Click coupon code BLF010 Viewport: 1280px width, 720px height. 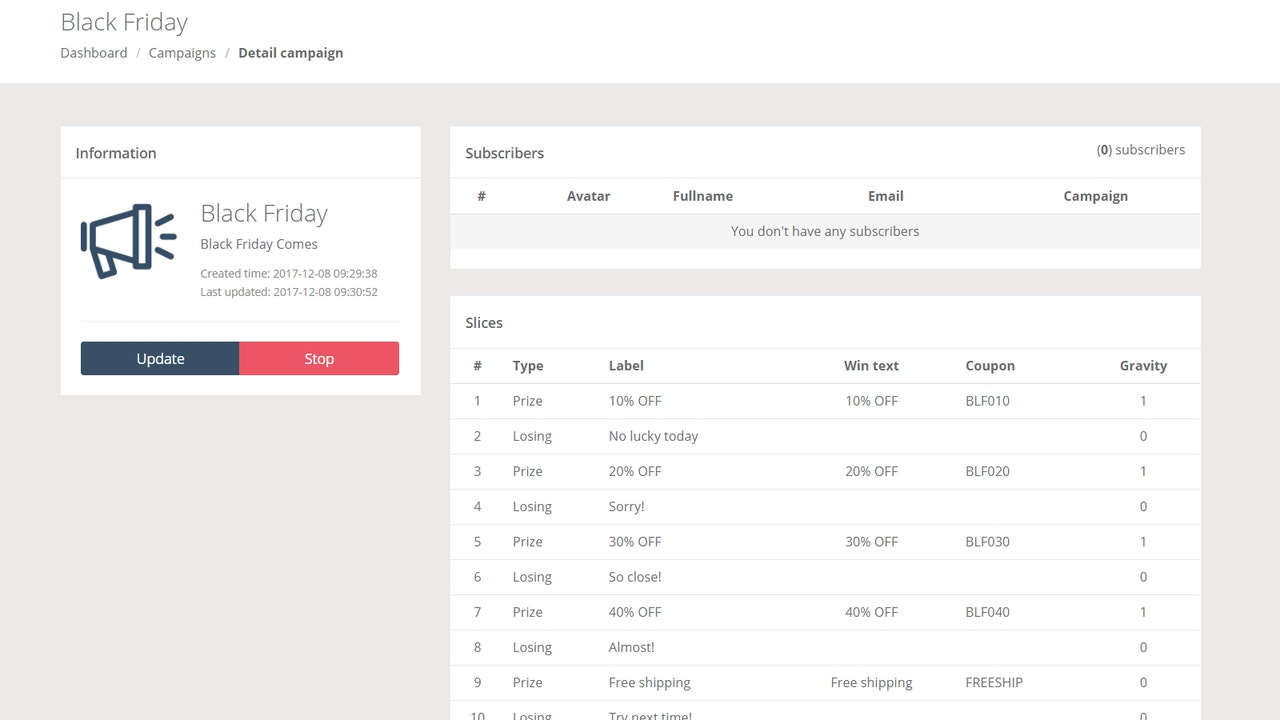tap(988, 401)
